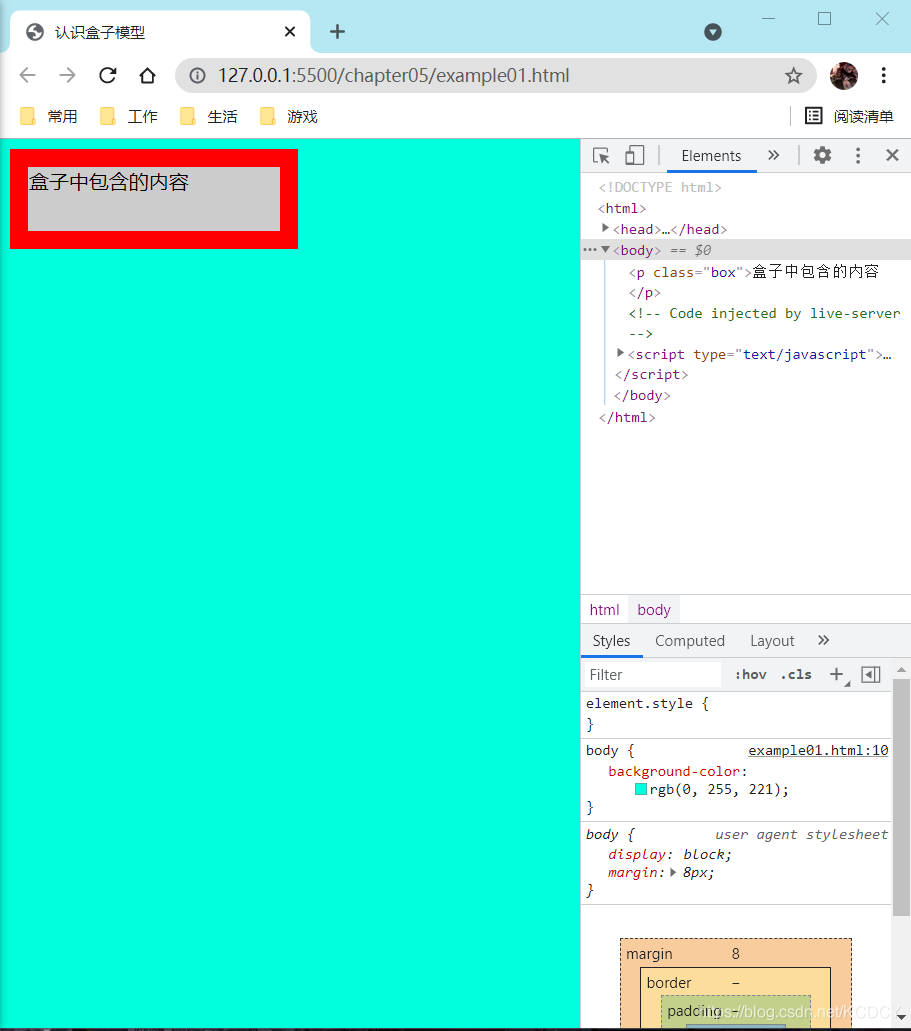Image resolution: width=911 pixels, height=1031 pixels.
Task: View site information icon in address bar
Action: [197, 76]
